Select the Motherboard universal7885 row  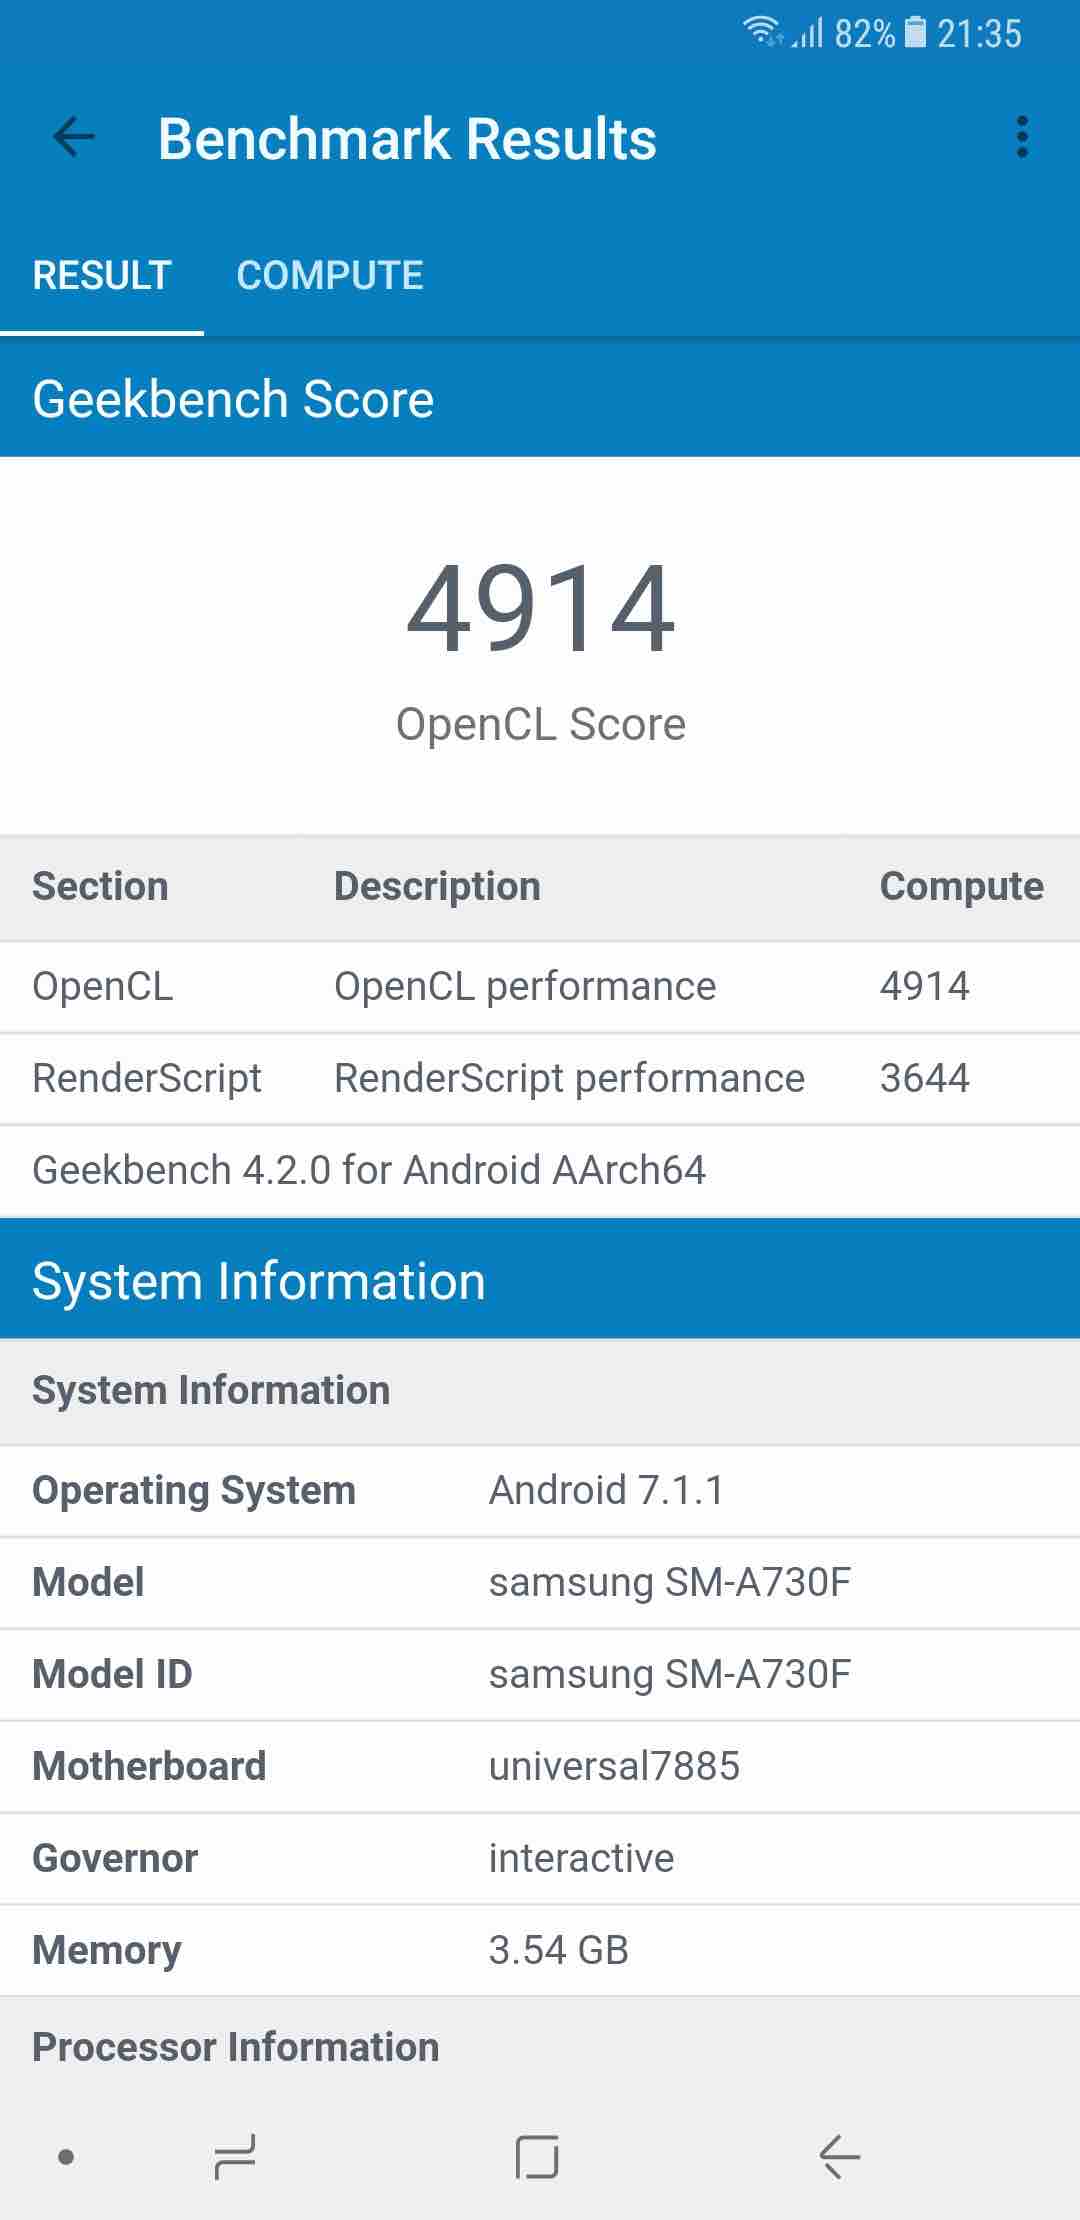540,1767
